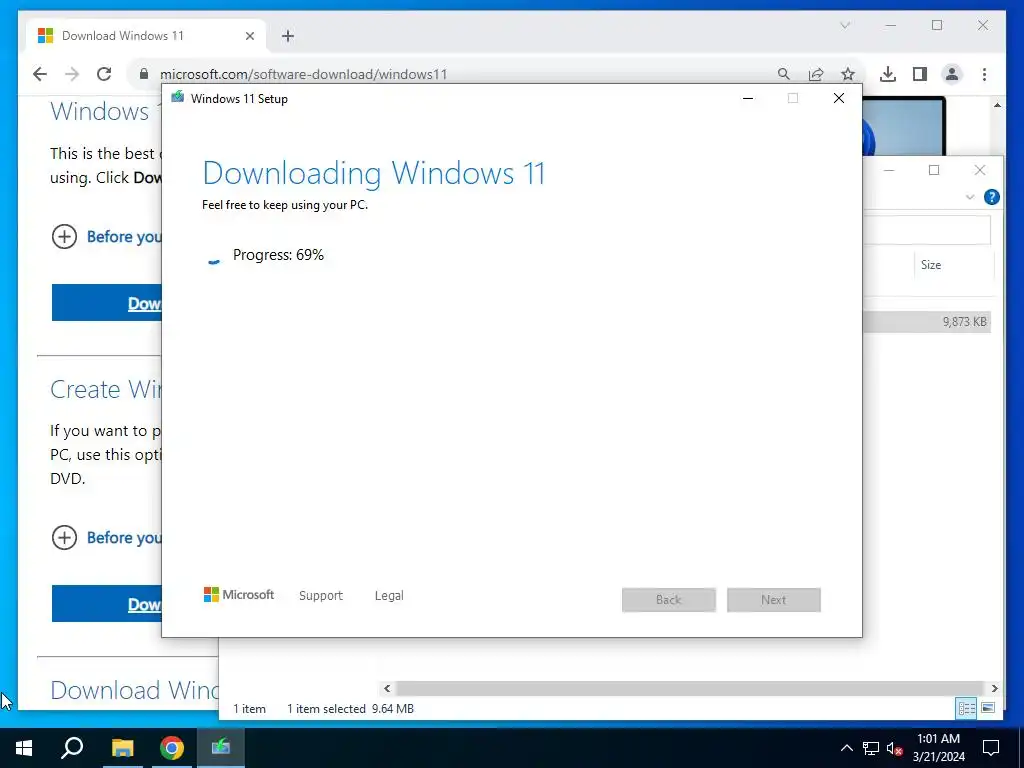This screenshot has width=1024, height=768.
Task: Open the Legal link
Action: pyautogui.click(x=389, y=596)
